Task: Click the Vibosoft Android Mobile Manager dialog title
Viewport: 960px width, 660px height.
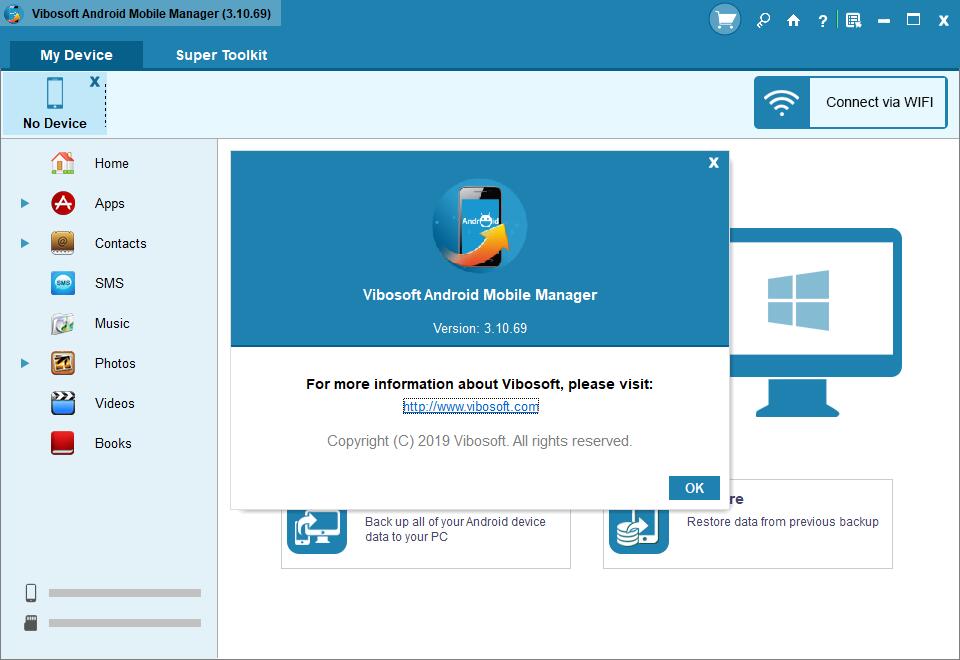Action: (x=480, y=294)
